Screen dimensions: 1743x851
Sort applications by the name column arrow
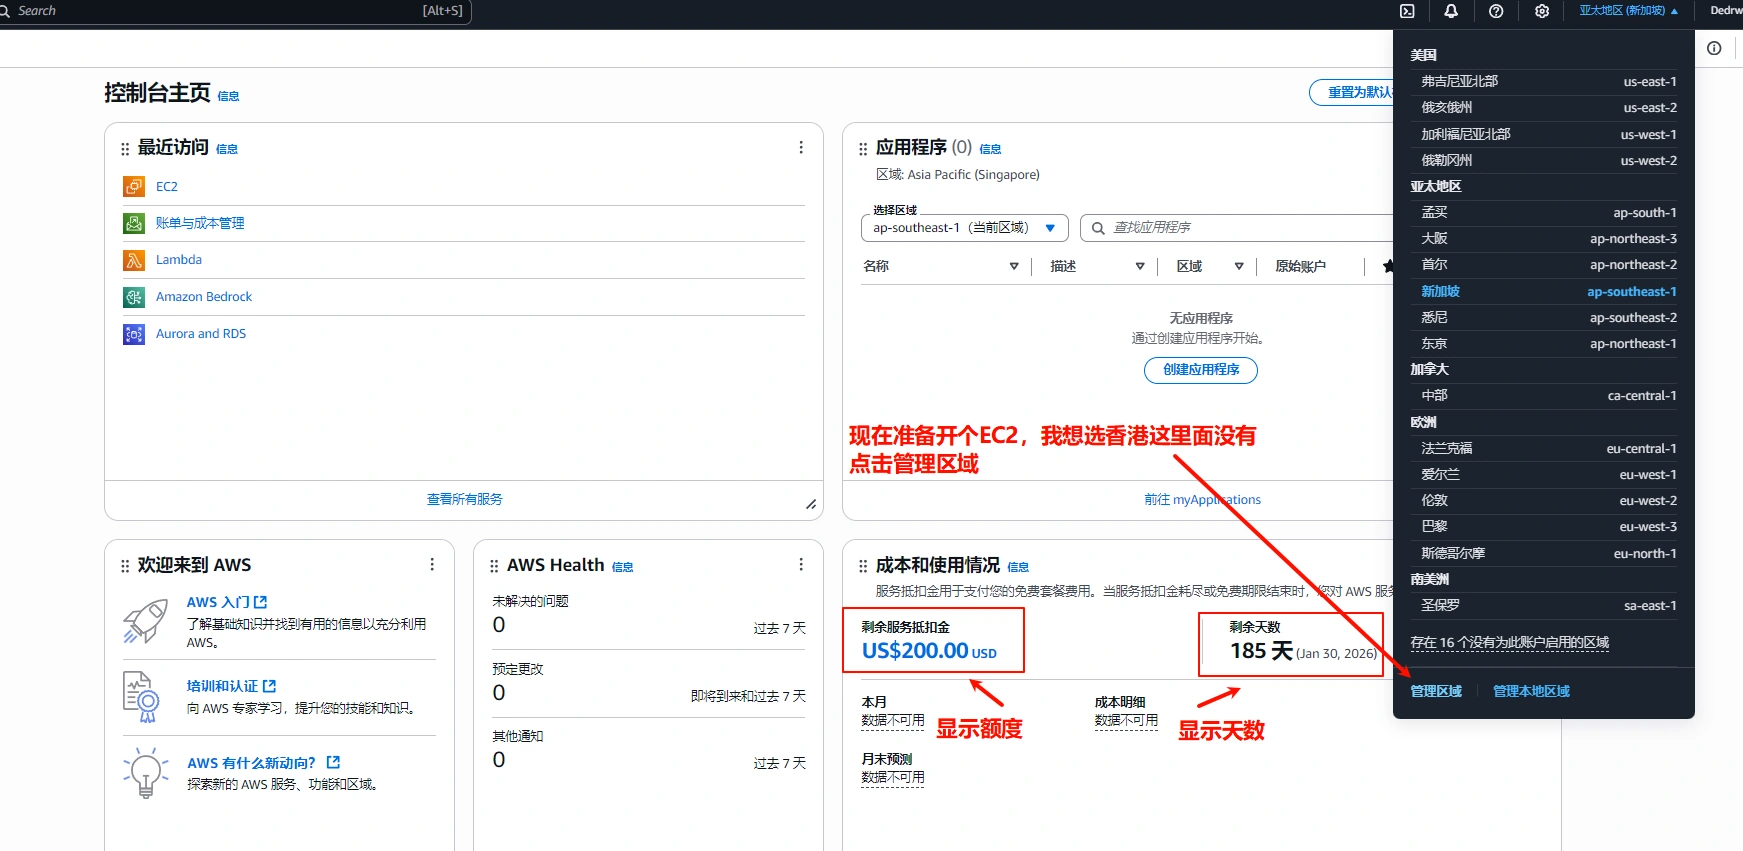click(x=1013, y=266)
